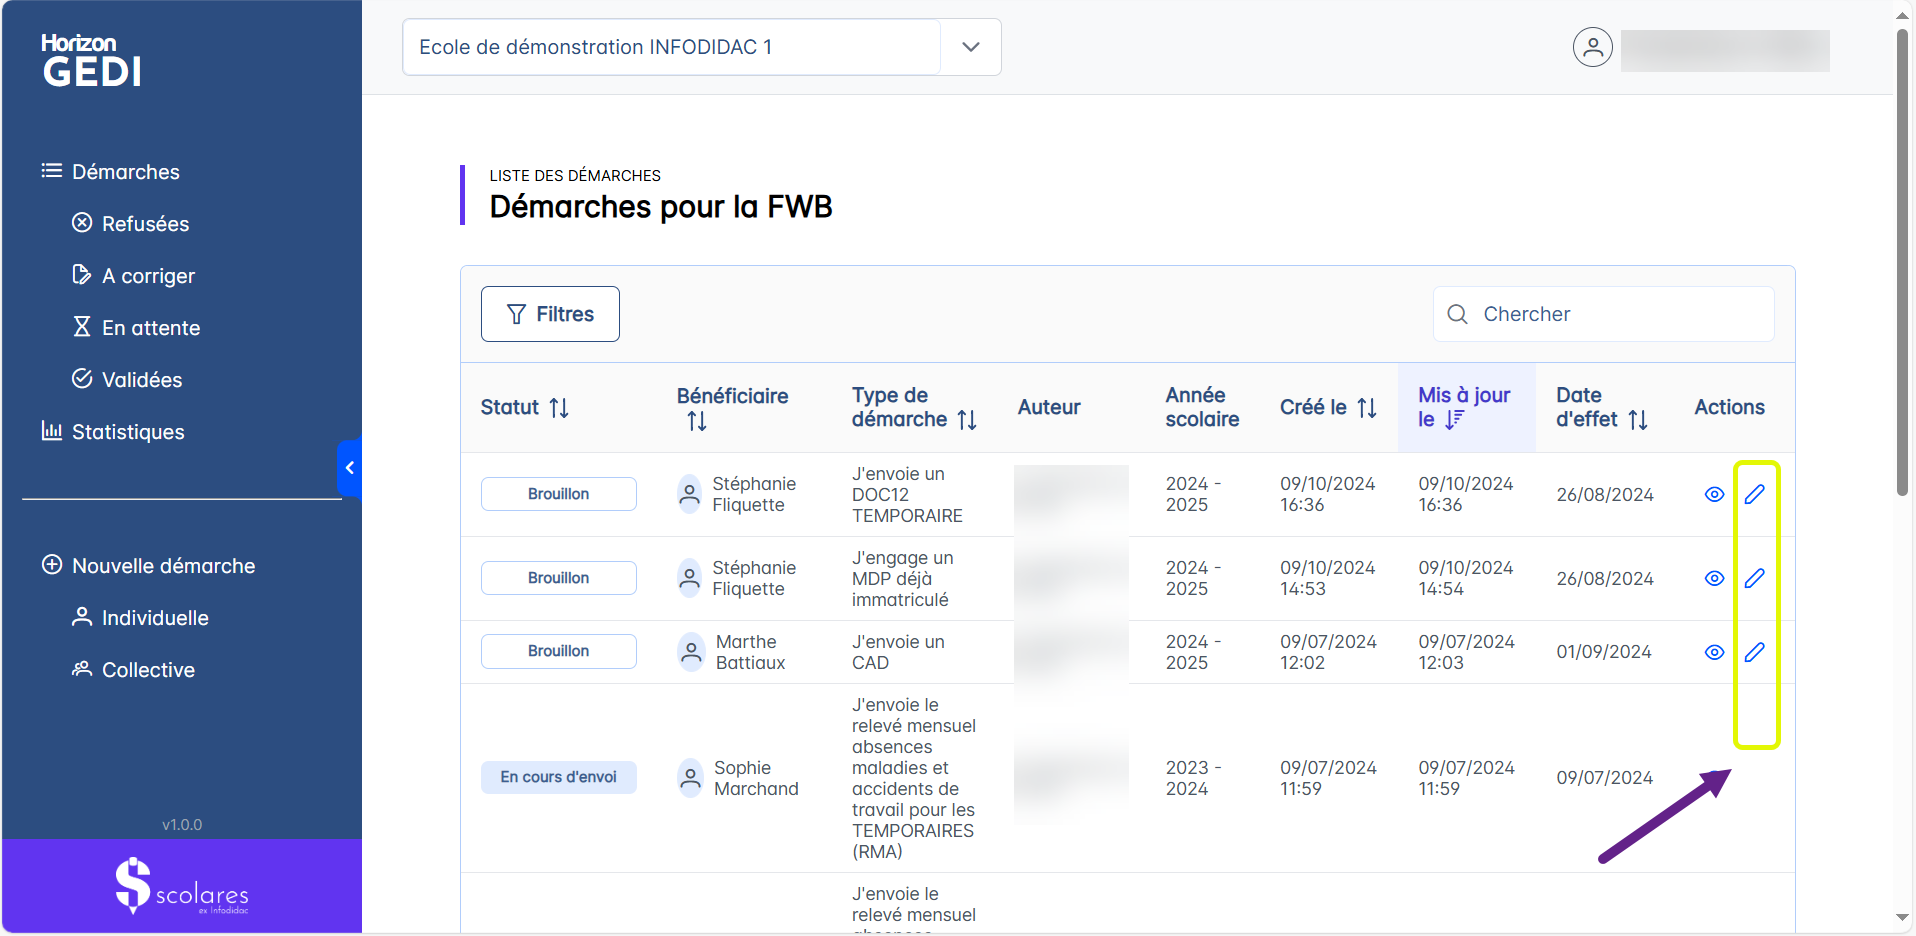Edit the MDP déjà immatriculé draft
The image size is (1916, 936).
tap(1754, 578)
